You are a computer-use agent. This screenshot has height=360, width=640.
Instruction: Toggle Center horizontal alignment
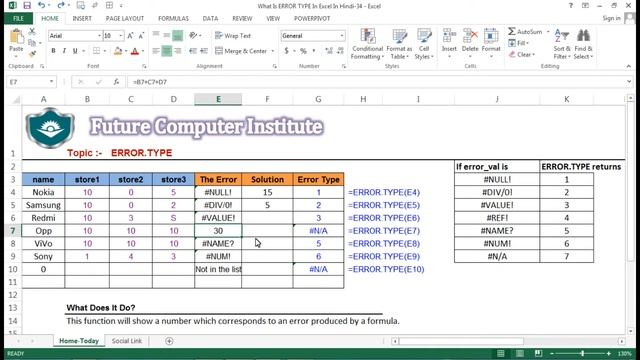click(x=167, y=51)
